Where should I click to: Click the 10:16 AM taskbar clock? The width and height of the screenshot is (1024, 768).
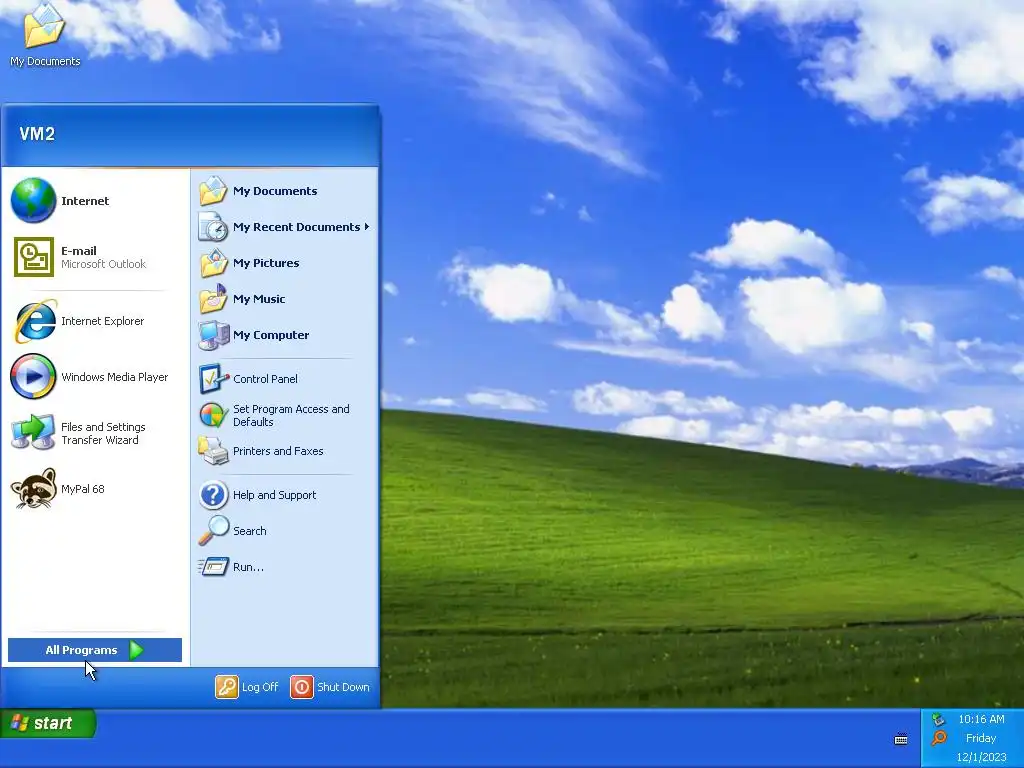tap(981, 719)
